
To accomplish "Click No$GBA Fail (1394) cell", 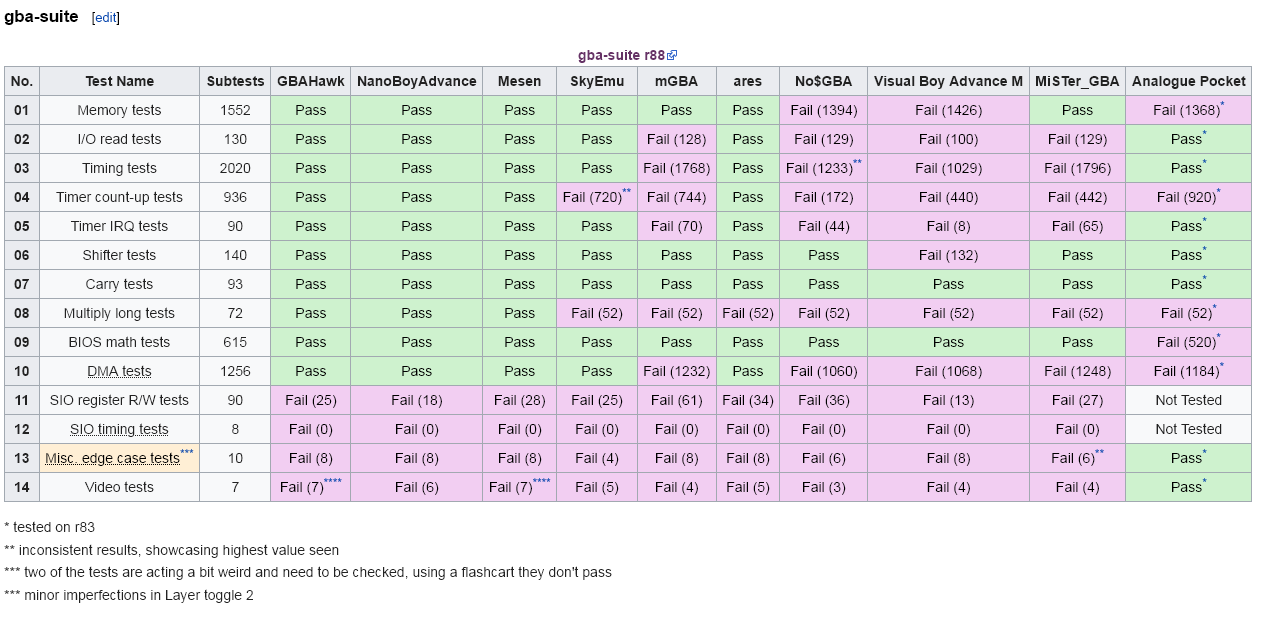I will click(x=823, y=110).
